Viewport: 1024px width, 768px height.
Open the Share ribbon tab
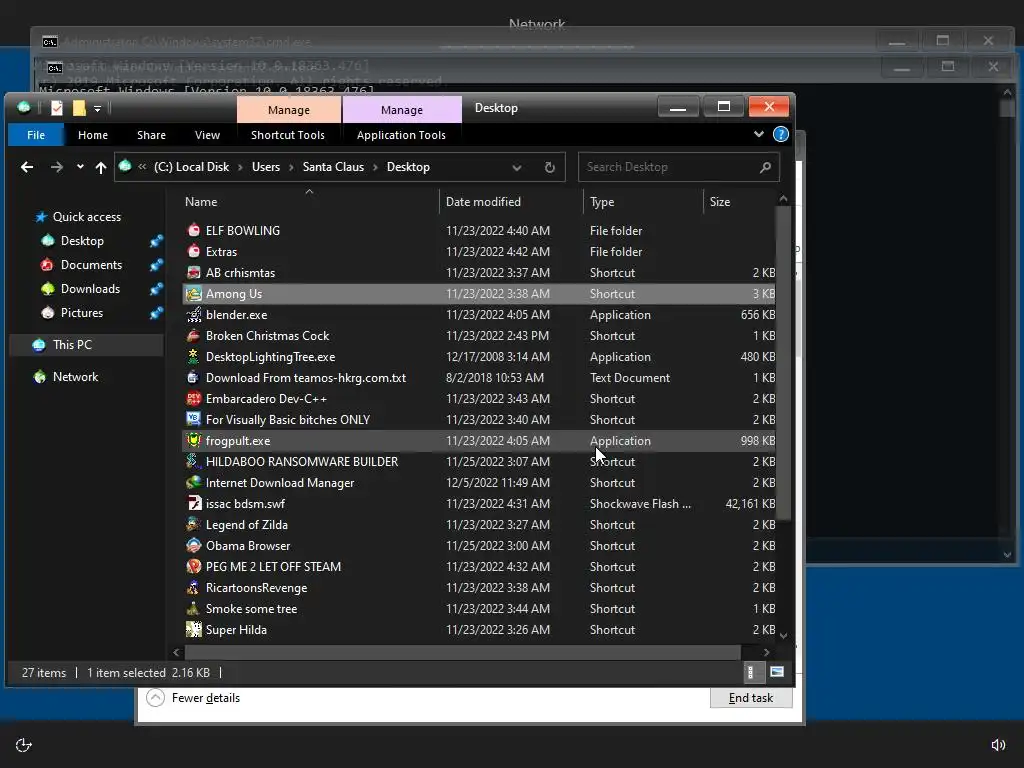click(x=152, y=135)
